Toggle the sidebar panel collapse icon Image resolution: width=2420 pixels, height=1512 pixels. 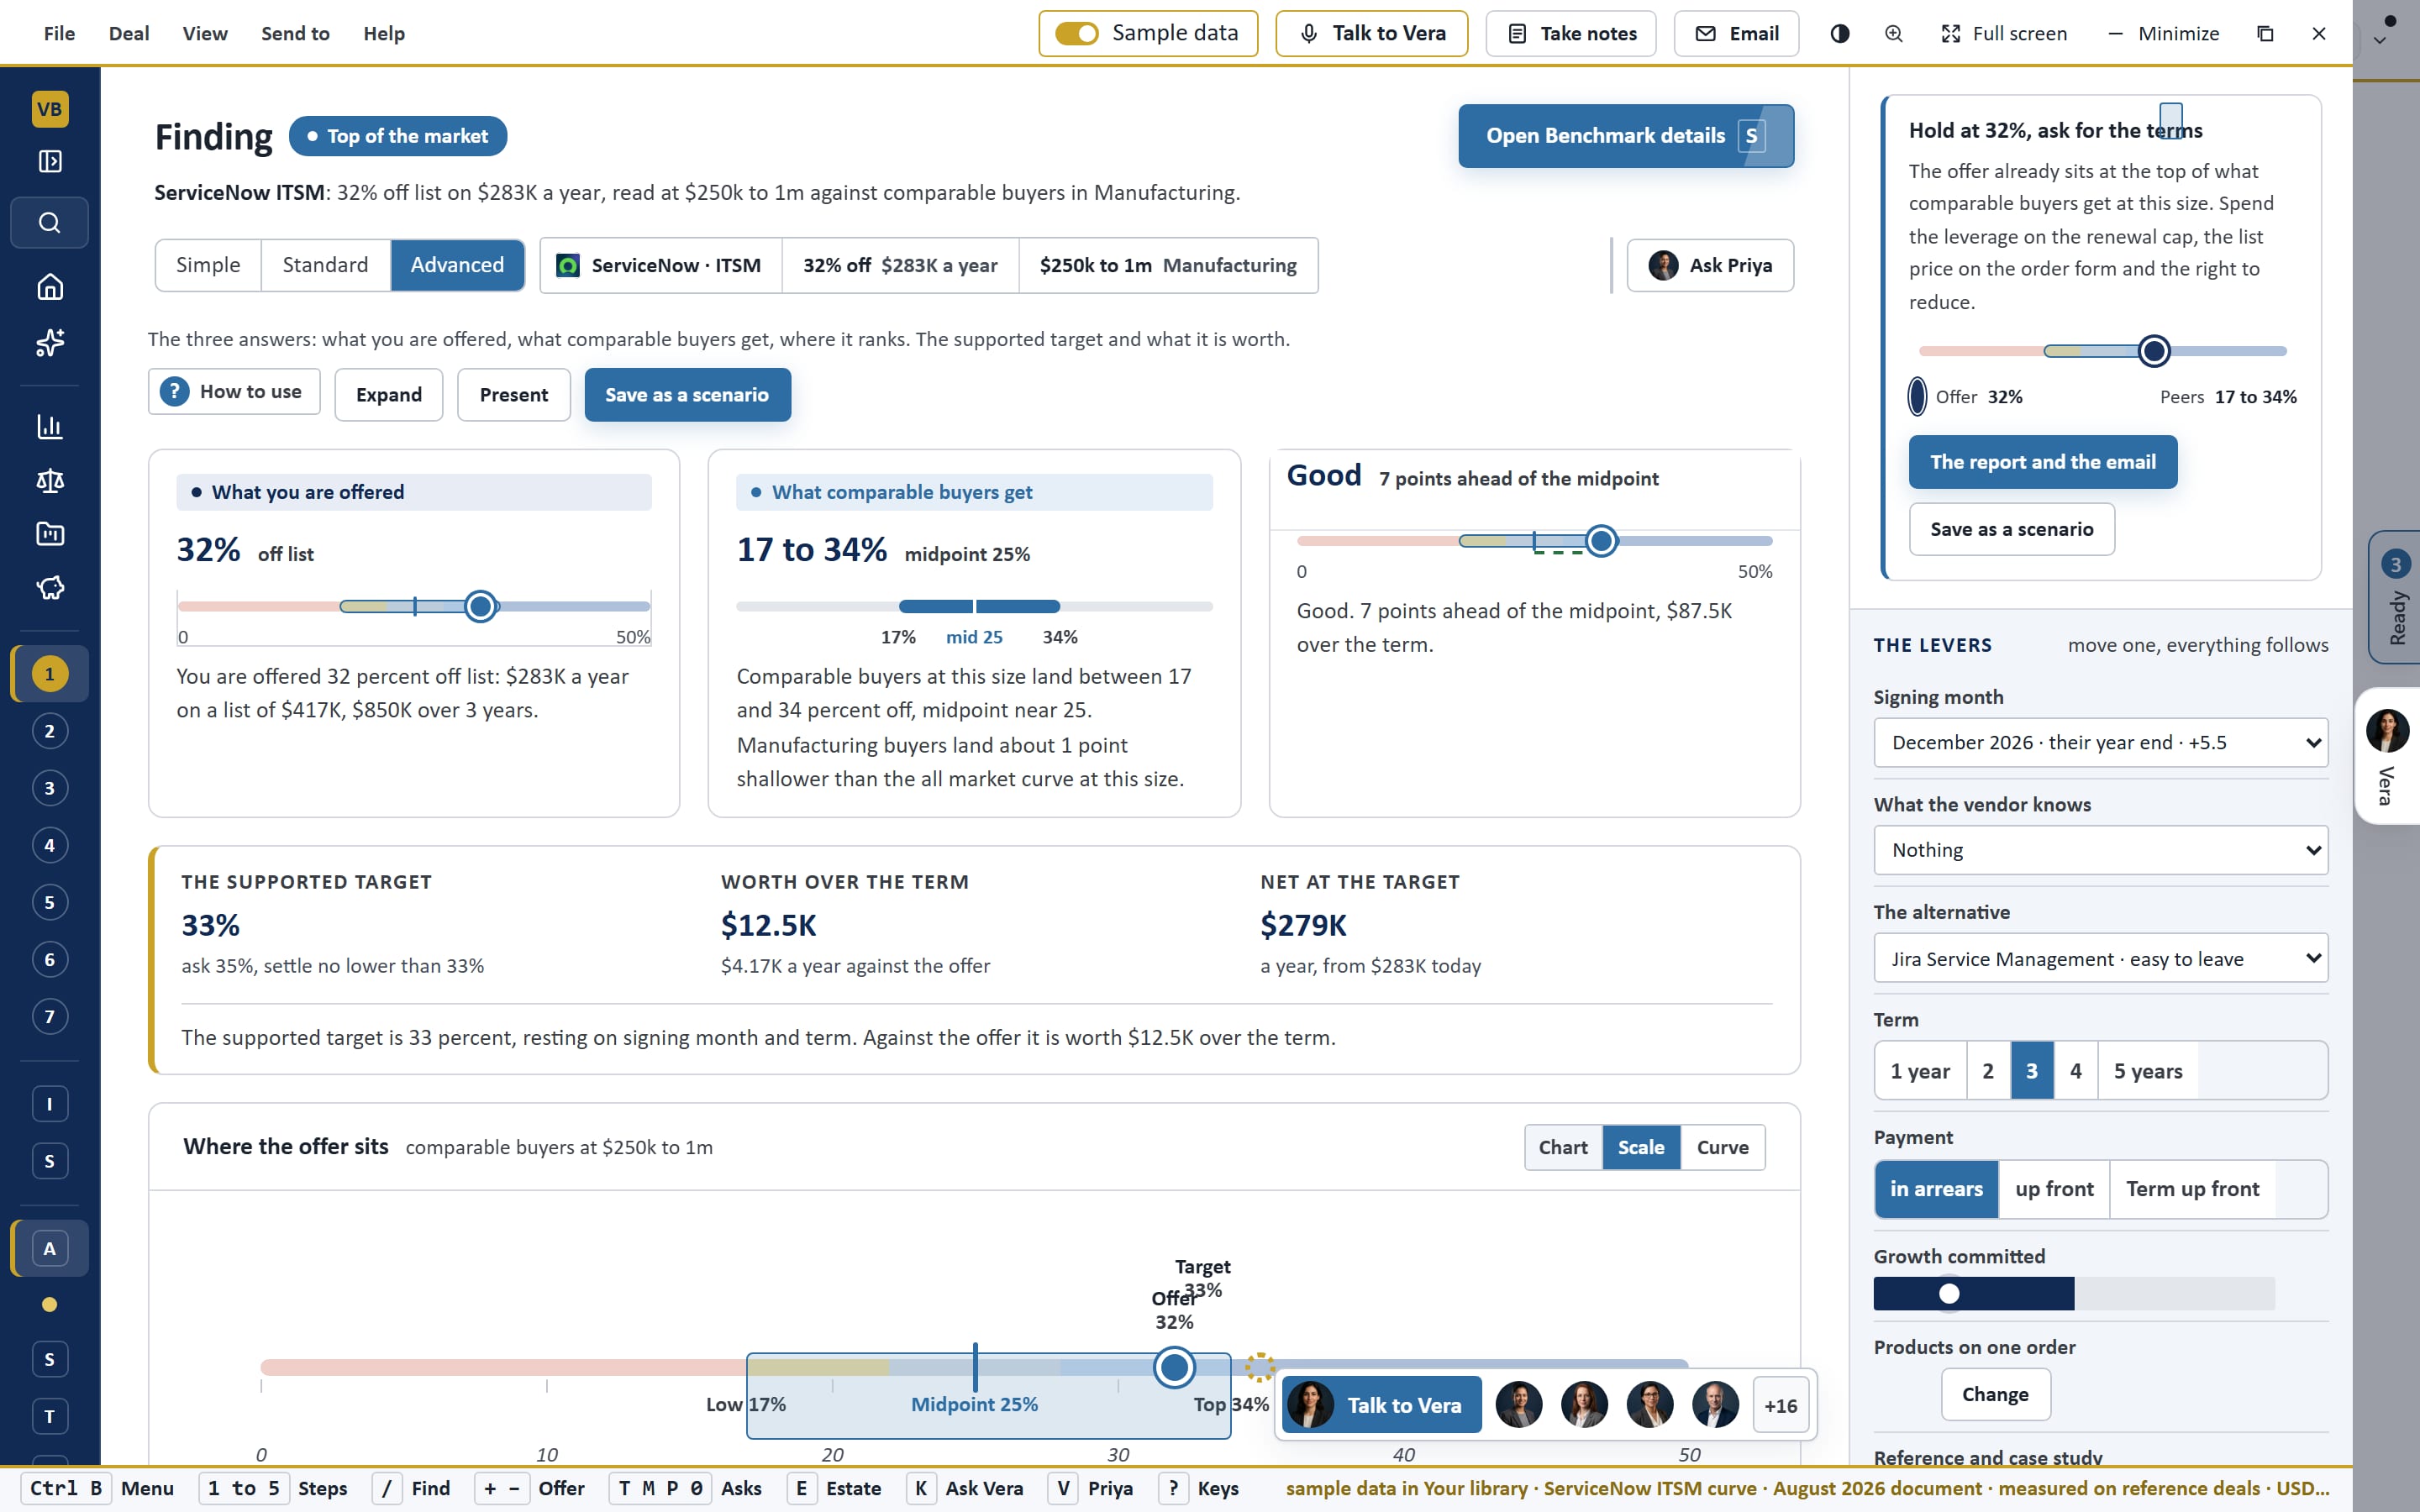pos(49,161)
